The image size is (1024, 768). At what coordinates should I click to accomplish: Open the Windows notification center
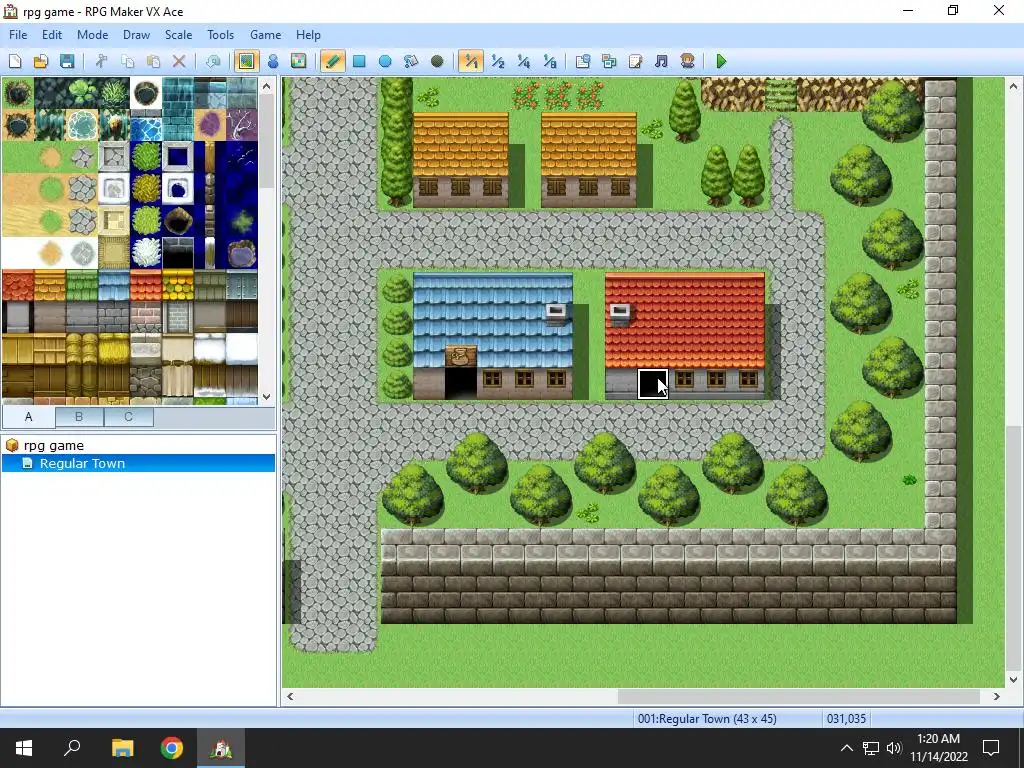click(x=991, y=748)
